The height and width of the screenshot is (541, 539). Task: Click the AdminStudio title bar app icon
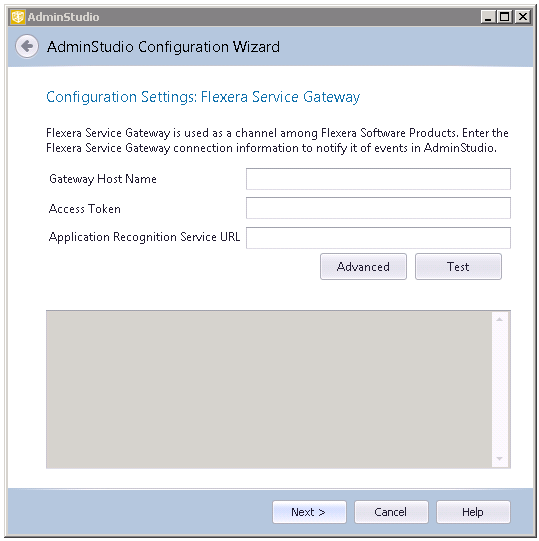click(x=18, y=17)
